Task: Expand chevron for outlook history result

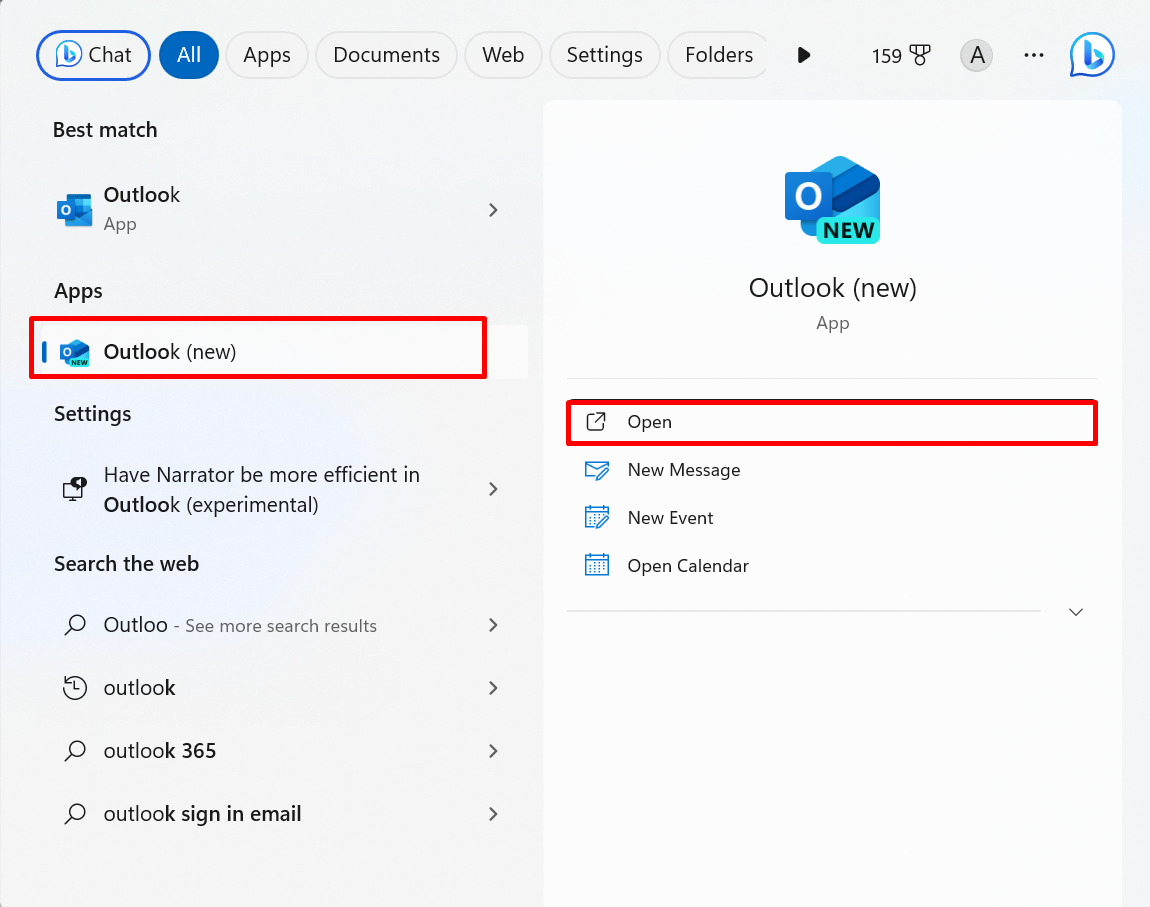Action: pos(493,688)
